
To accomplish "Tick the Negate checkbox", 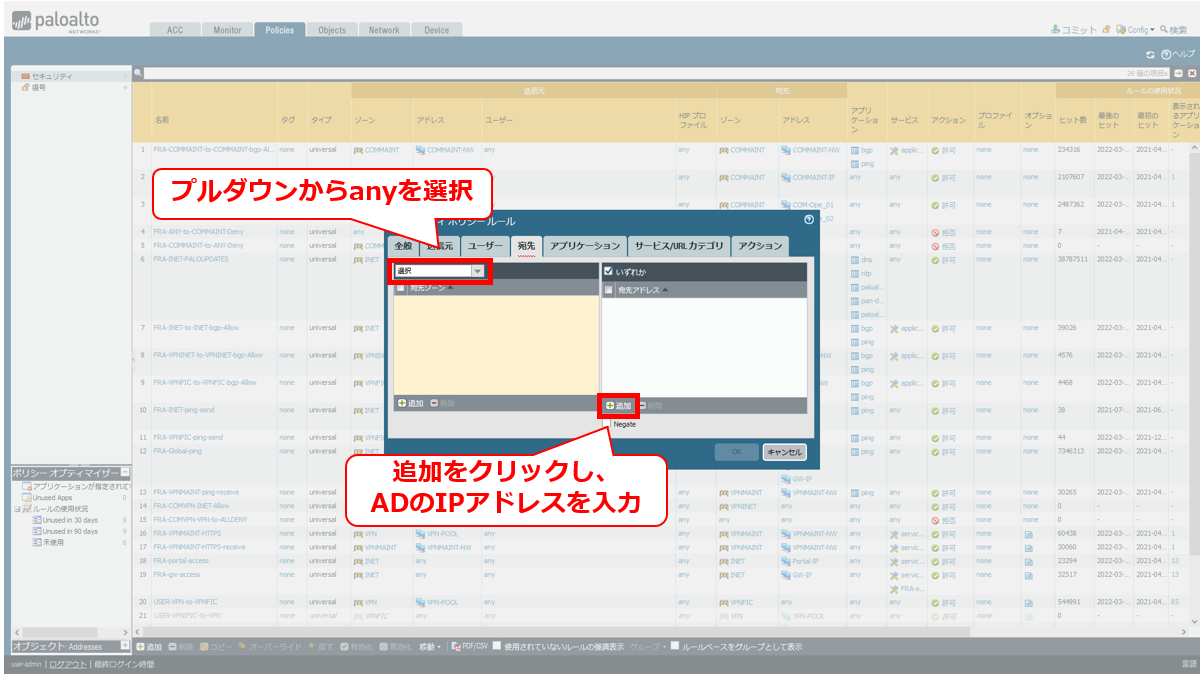I will point(607,424).
